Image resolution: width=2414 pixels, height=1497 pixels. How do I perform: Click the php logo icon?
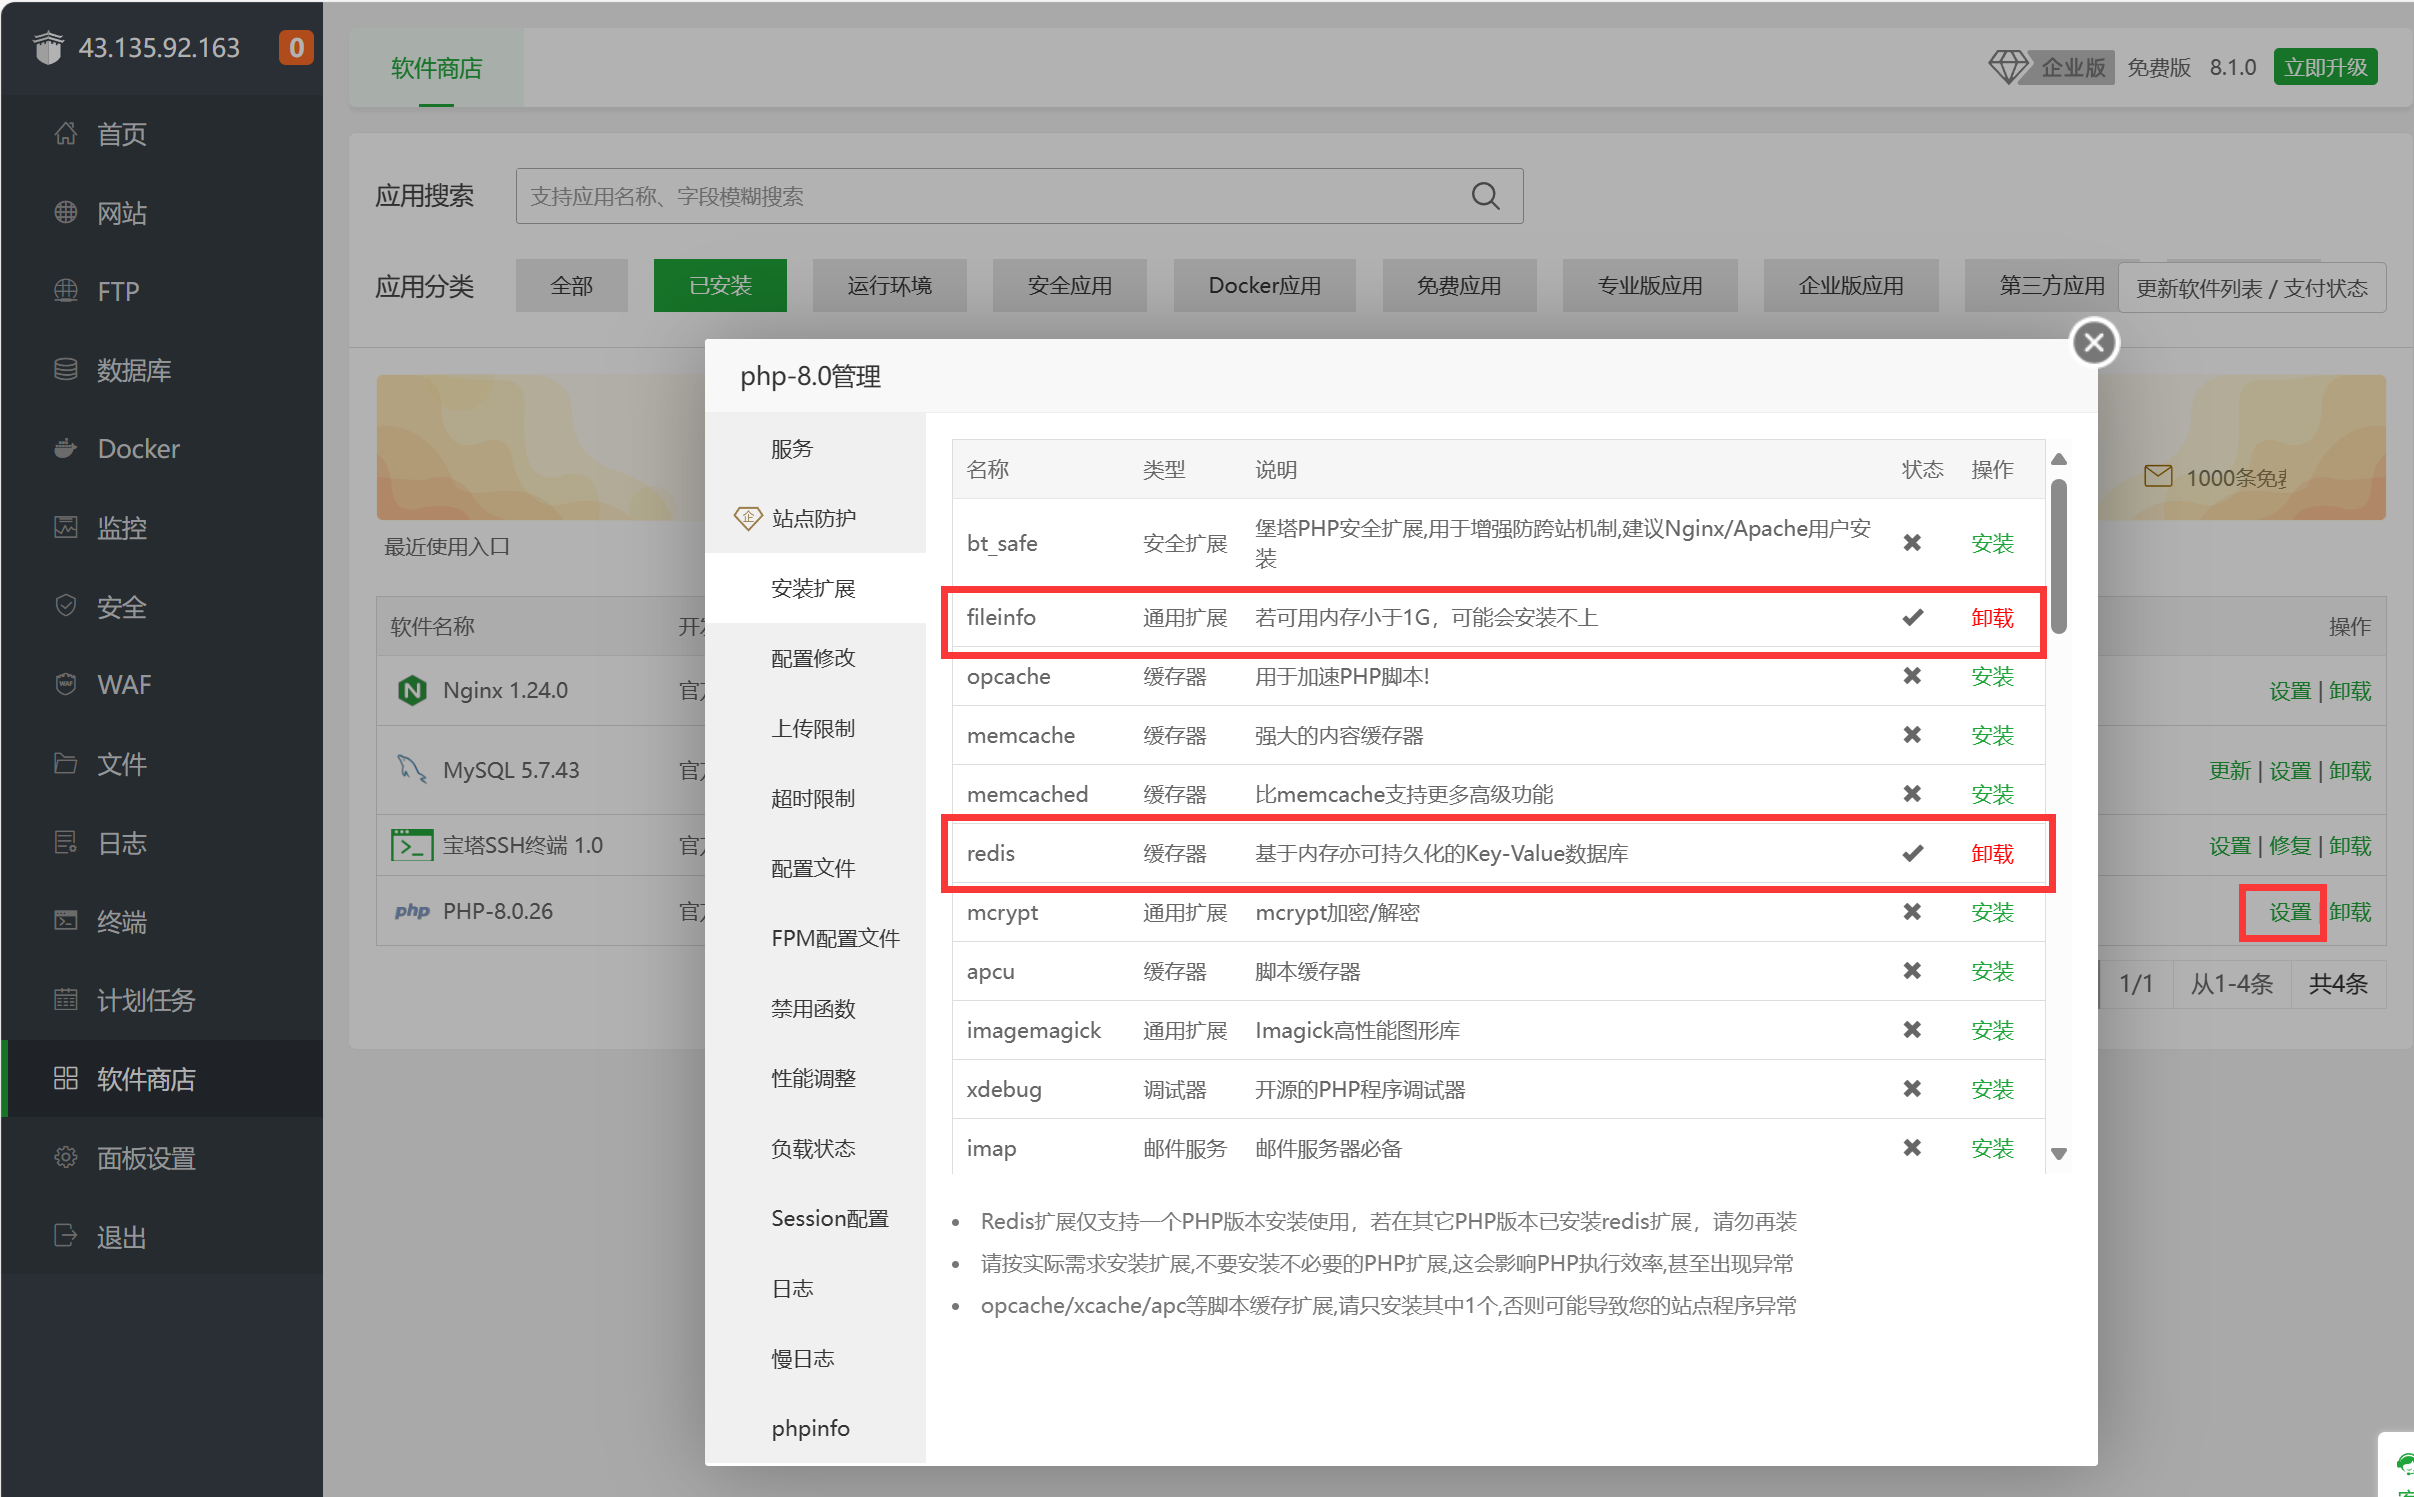tap(412, 911)
